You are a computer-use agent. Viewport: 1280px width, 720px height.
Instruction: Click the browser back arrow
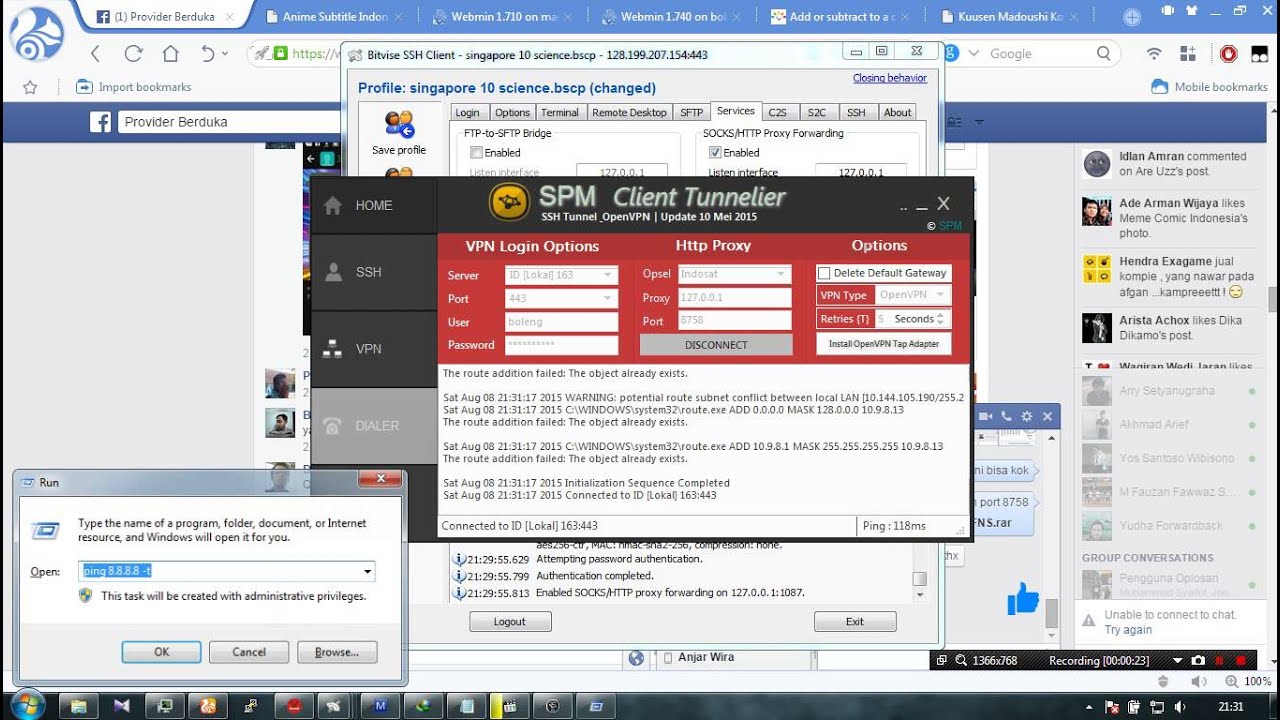pyautogui.click(x=96, y=54)
